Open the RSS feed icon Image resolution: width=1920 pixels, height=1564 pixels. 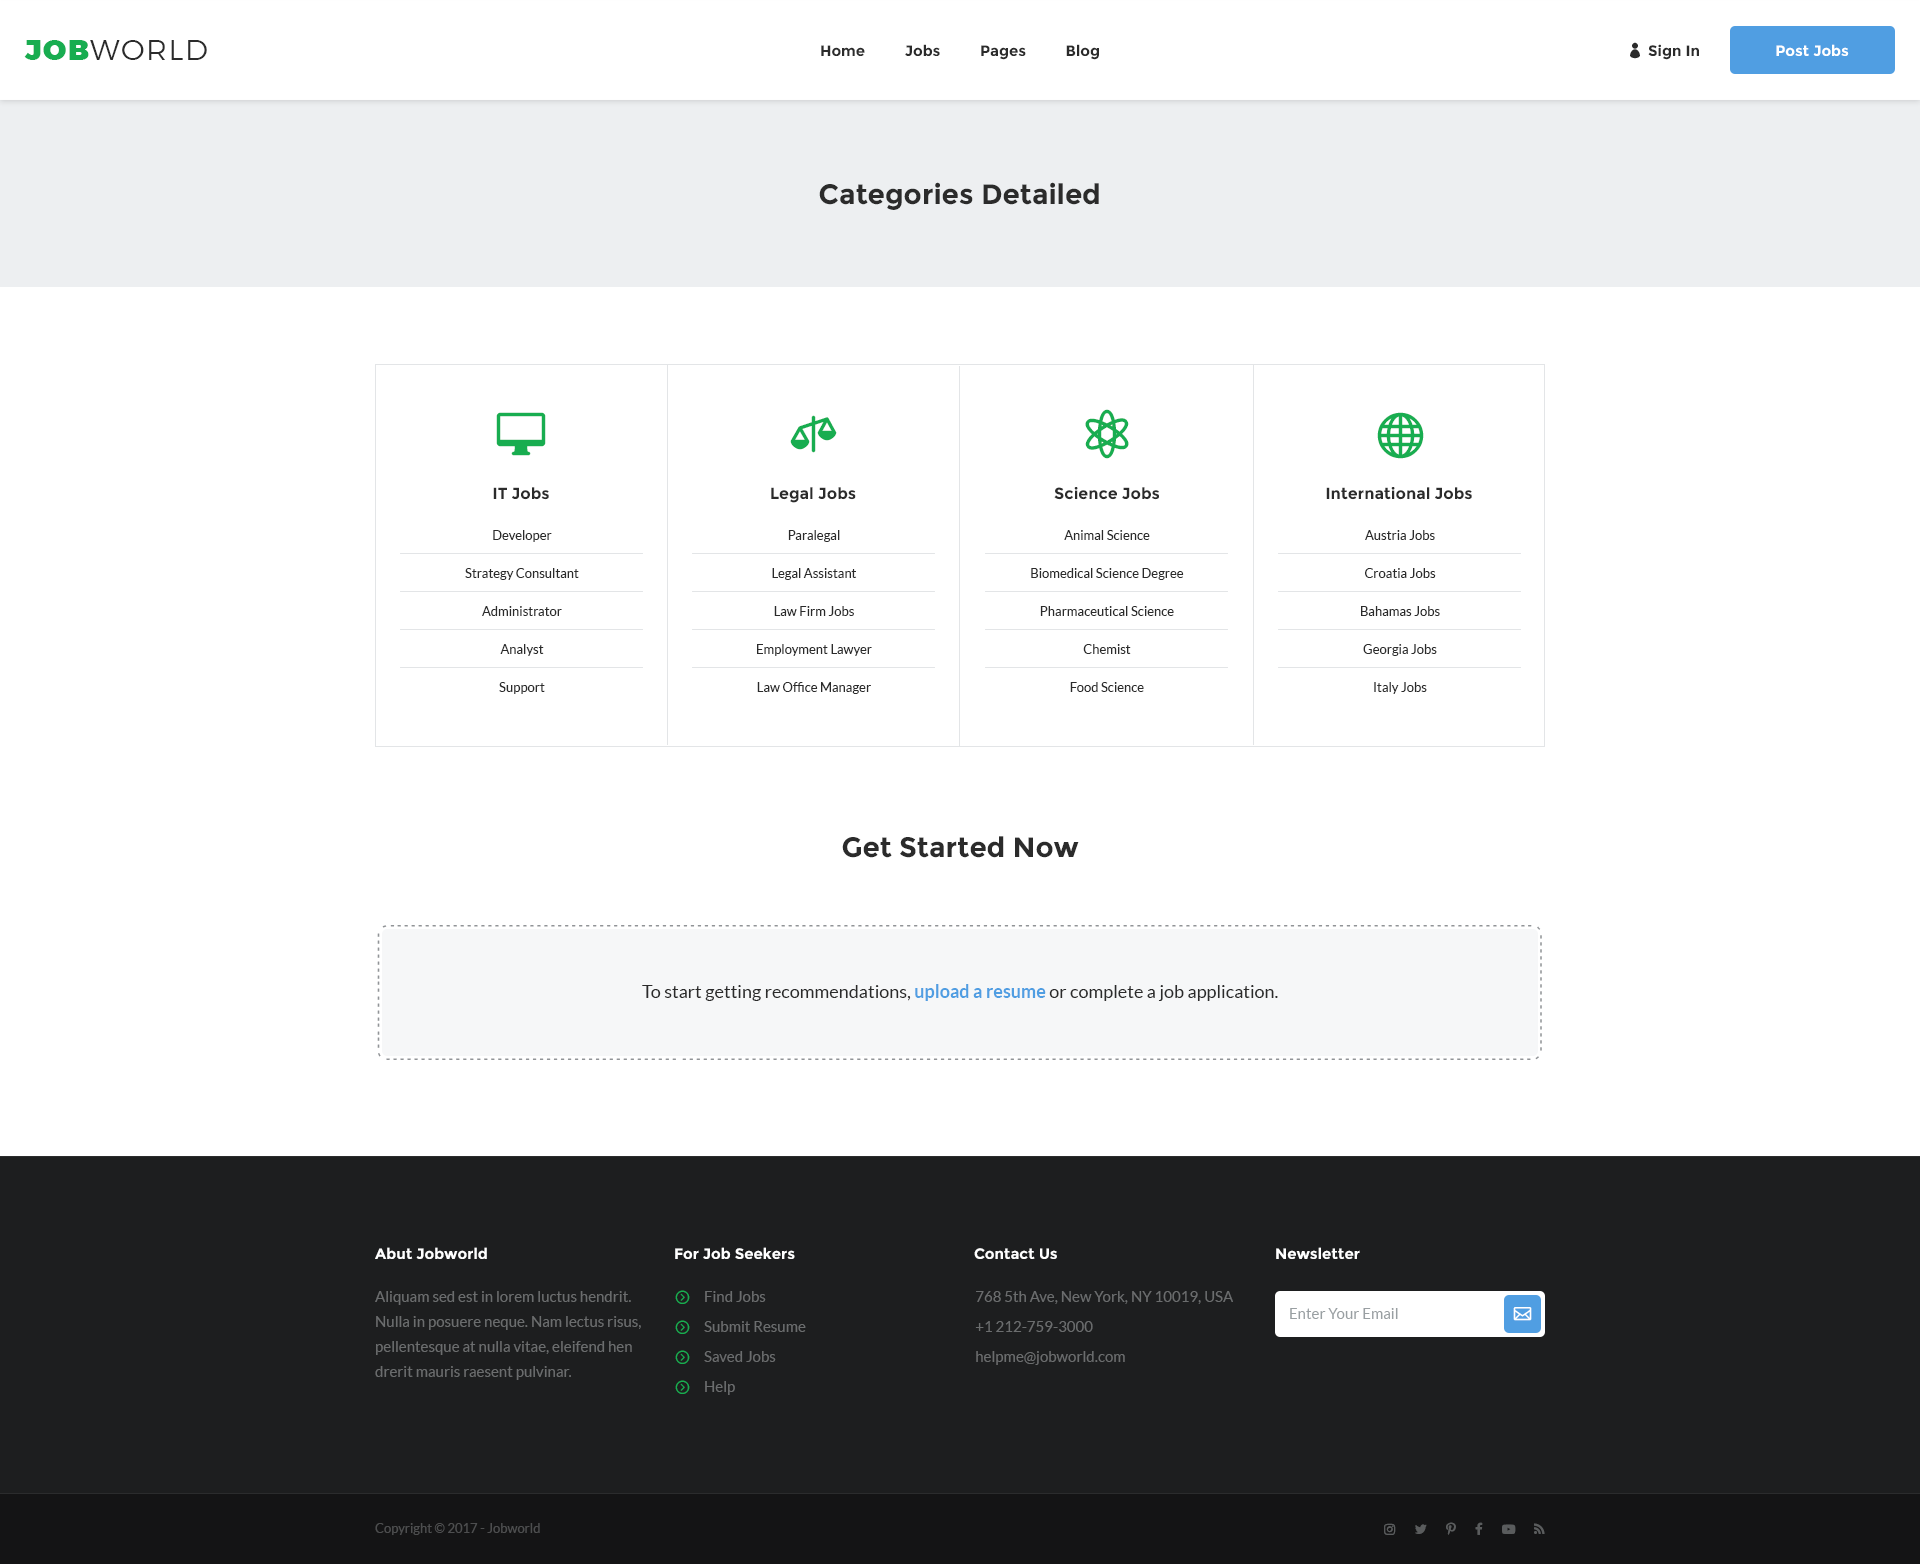pyautogui.click(x=1539, y=1529)
